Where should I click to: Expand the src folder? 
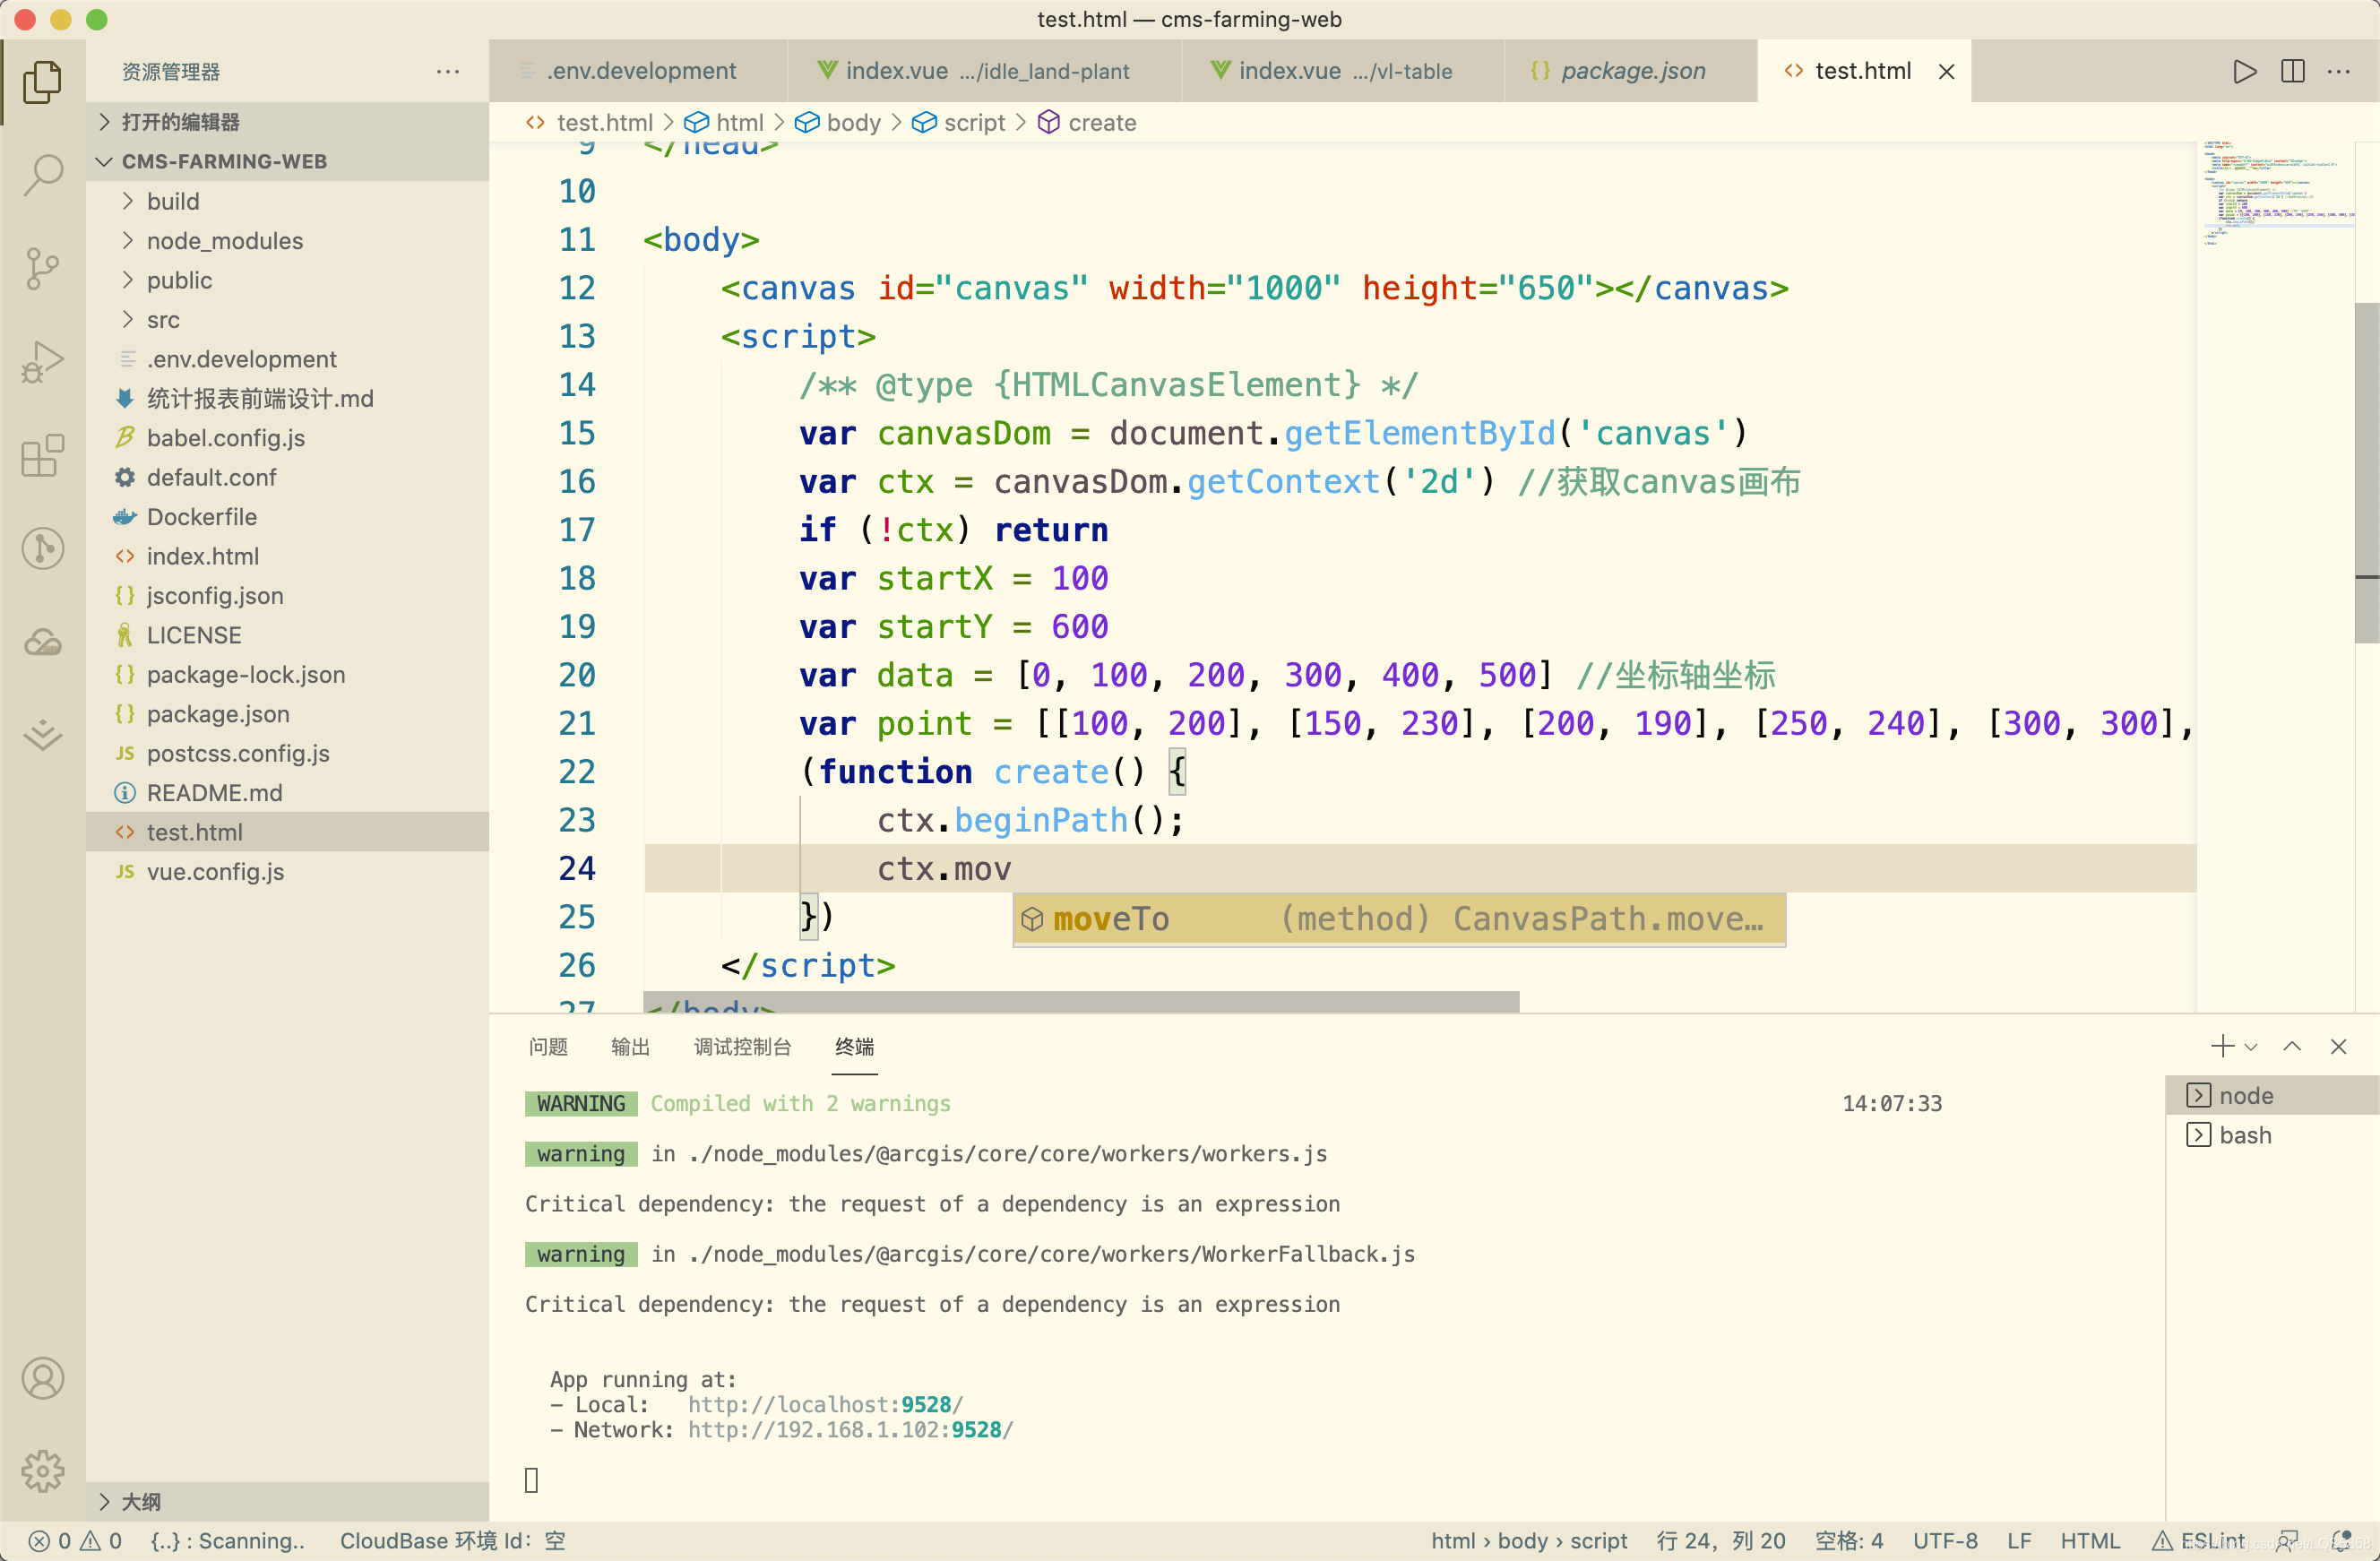tap(288, 320)
